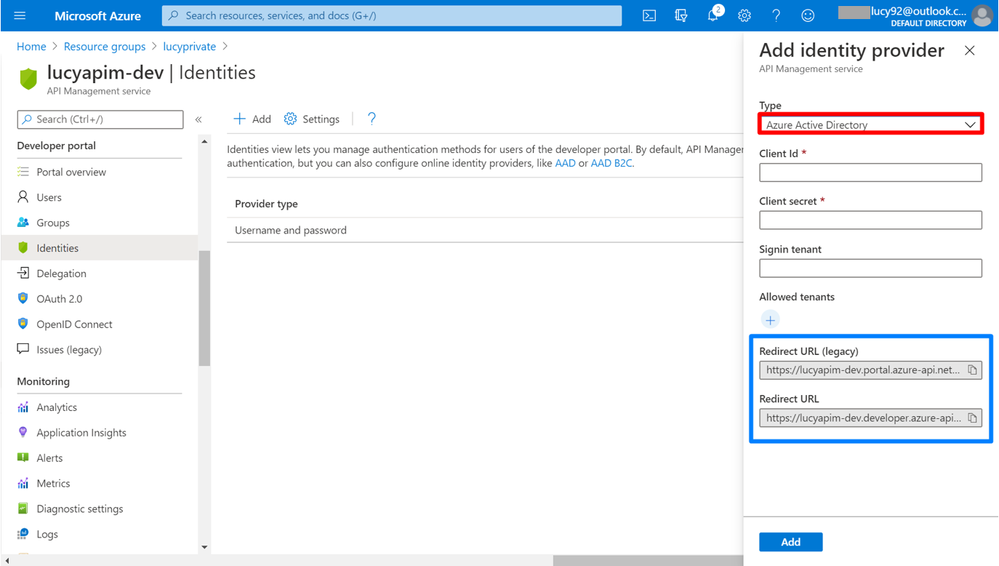Viewport: 999px width, 566px height.
Task: Click the Microsoft Azure logo text
Action: click(97, 16)
